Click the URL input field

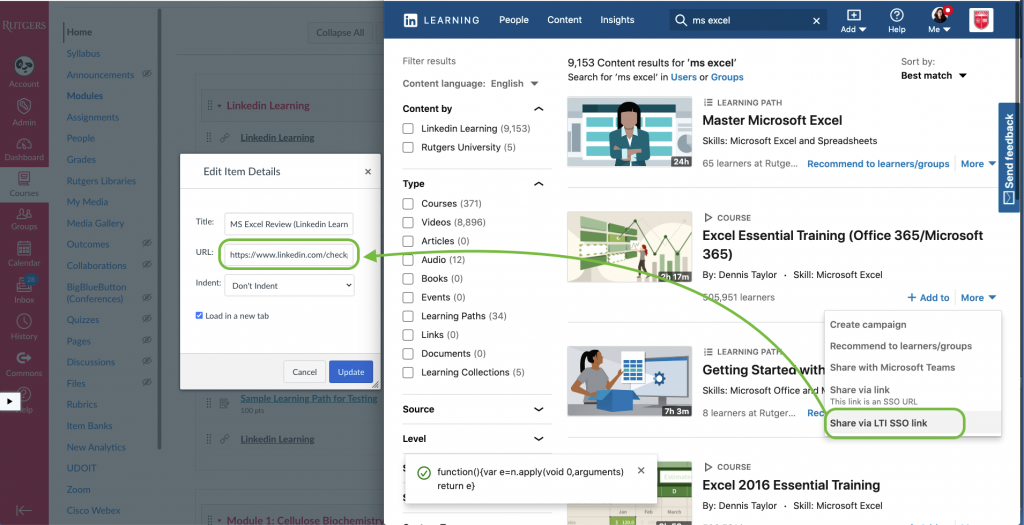tap(289, 255)
